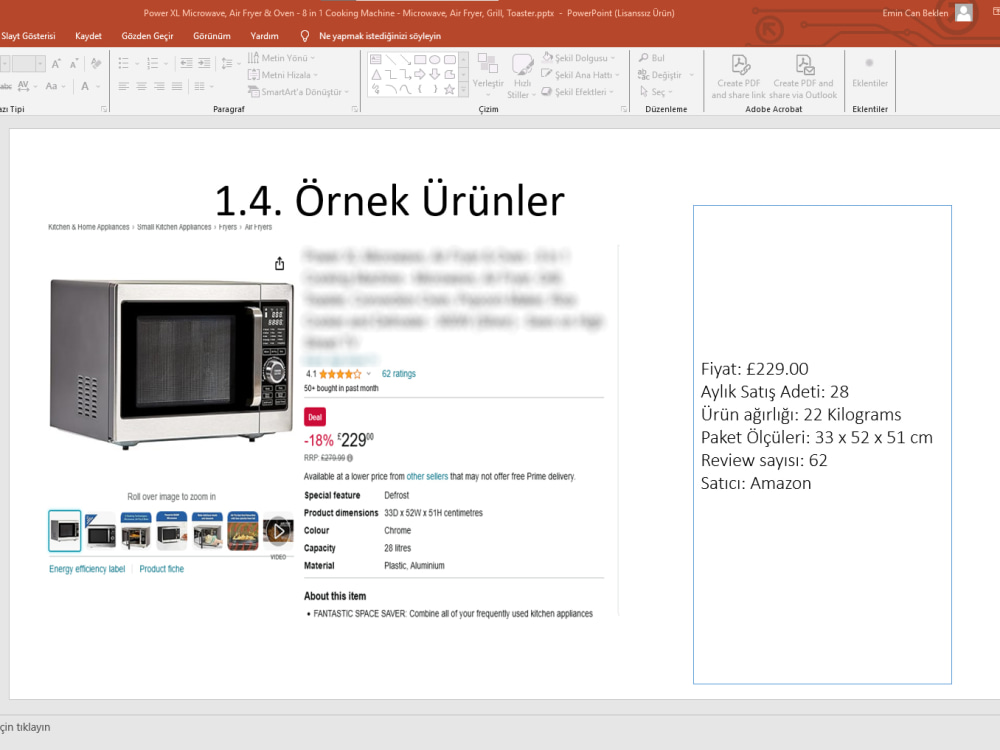
Task: Increase list indent level
Action: click(204, 63)
